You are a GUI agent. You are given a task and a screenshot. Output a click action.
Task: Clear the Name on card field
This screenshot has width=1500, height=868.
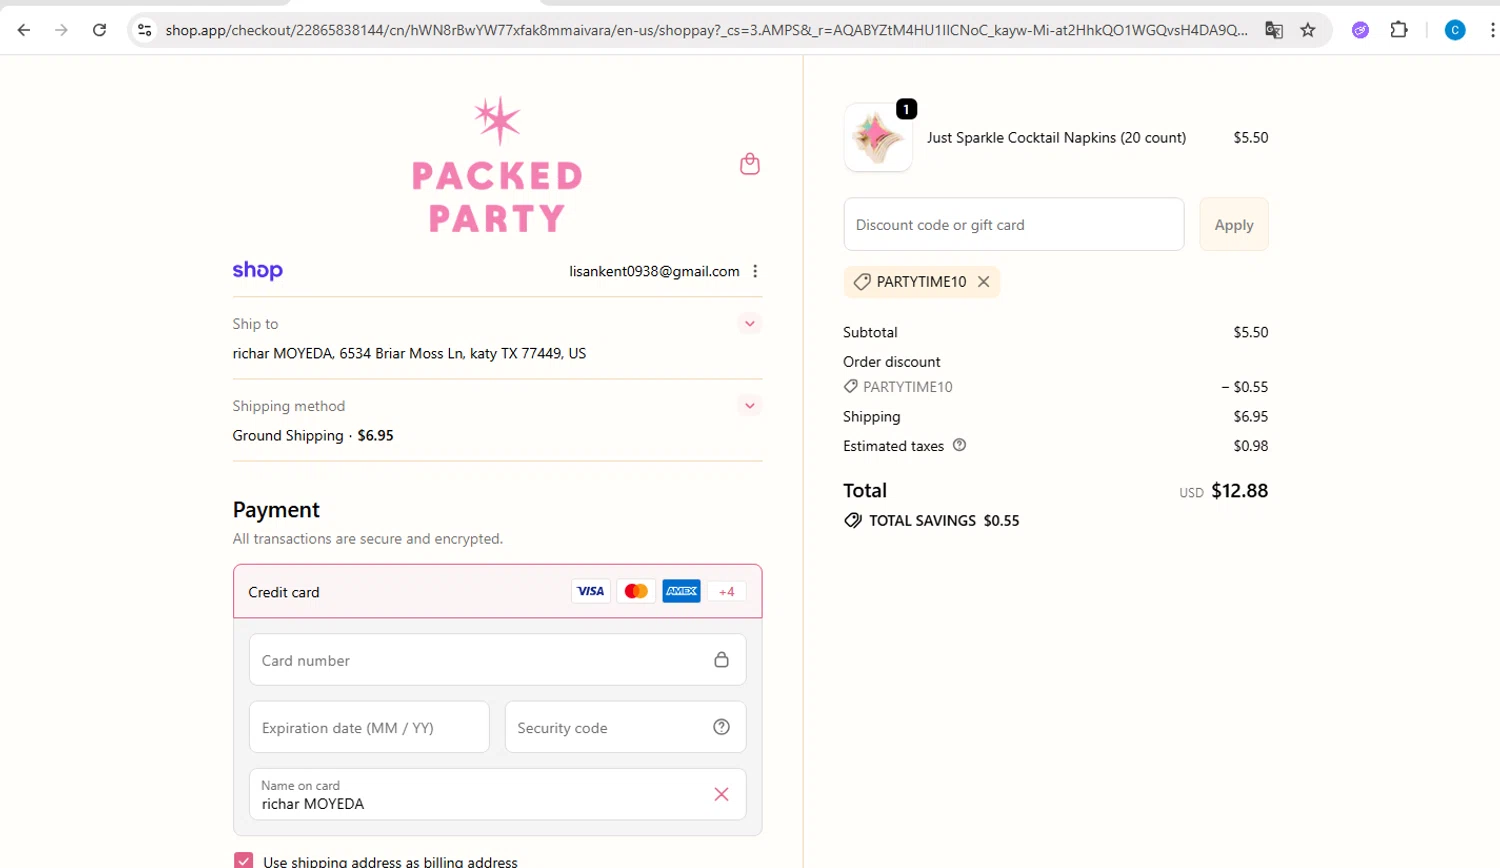coord(721,794)
